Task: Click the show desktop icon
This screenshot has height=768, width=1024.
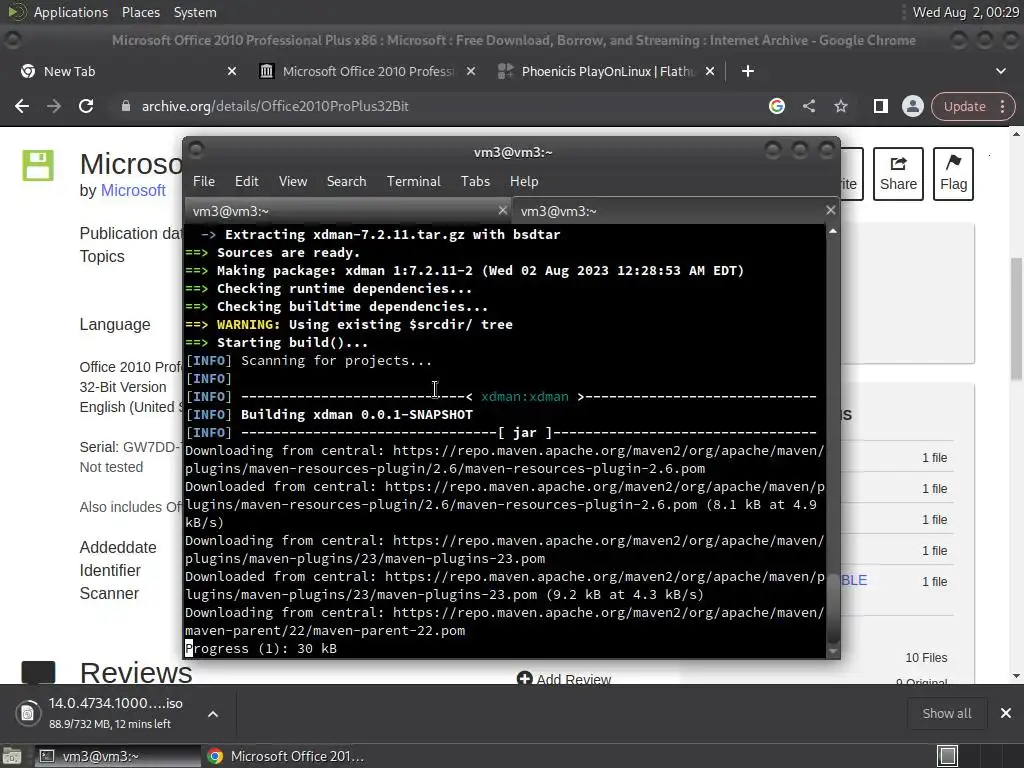Action: pyautogui.click(x=12, y=756)
